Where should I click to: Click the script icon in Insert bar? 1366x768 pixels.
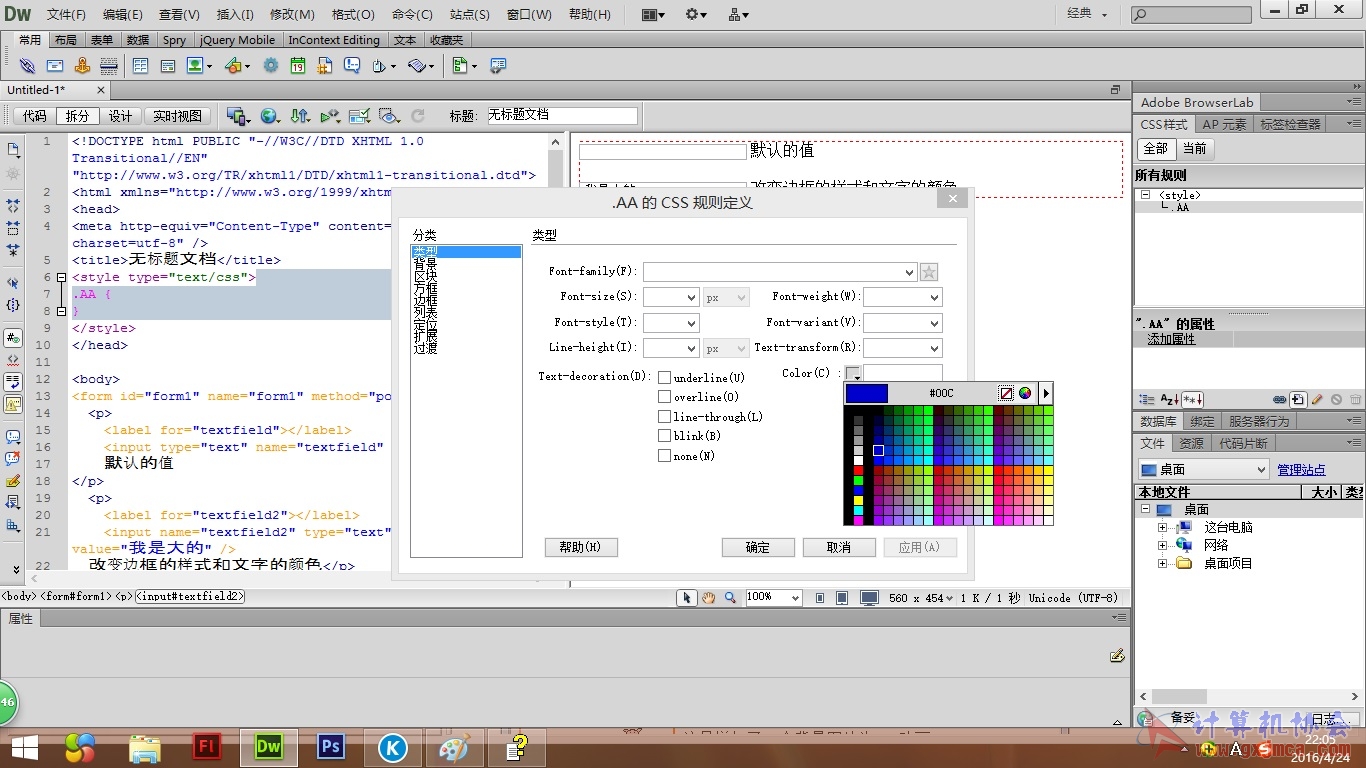(x=417, y=65)
